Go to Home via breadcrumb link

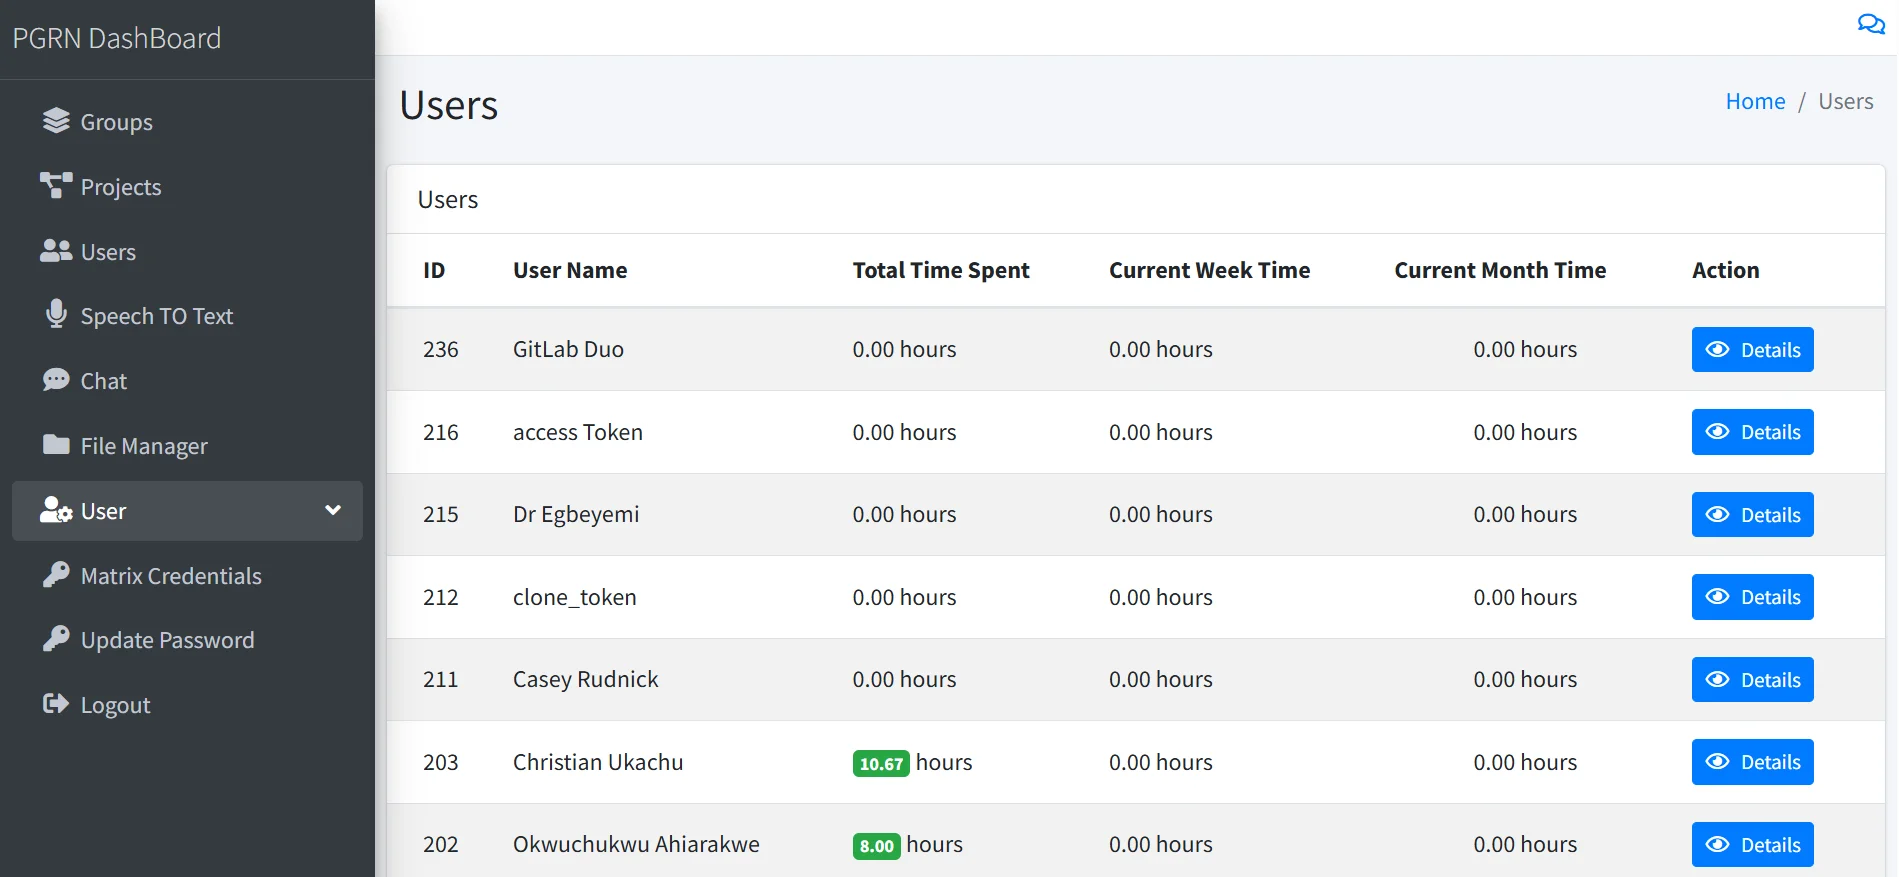pos(1755,101)
